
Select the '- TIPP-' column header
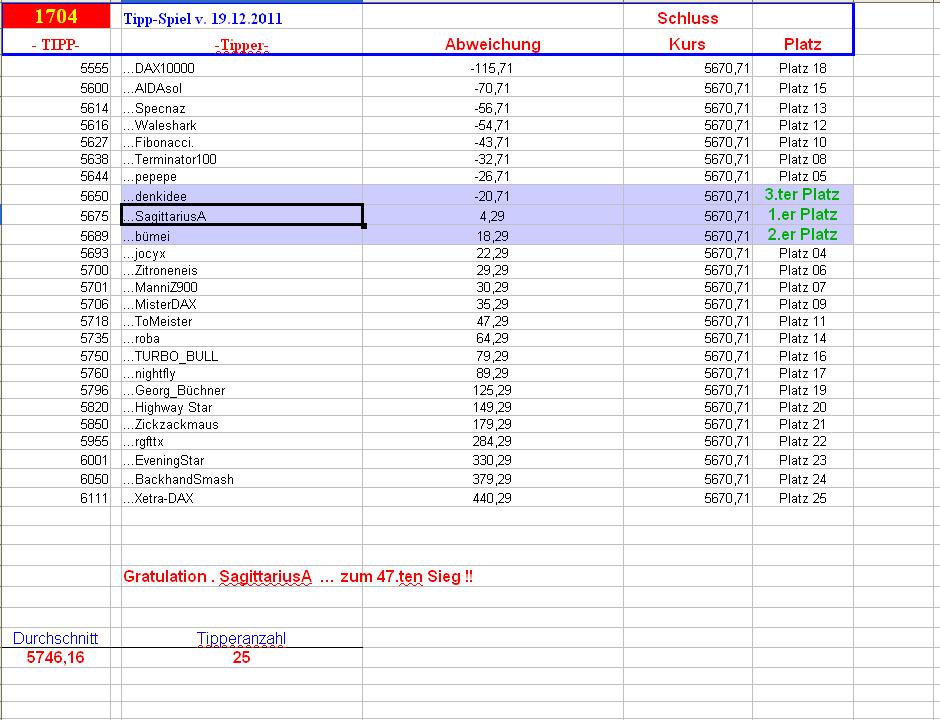[55, 44]
